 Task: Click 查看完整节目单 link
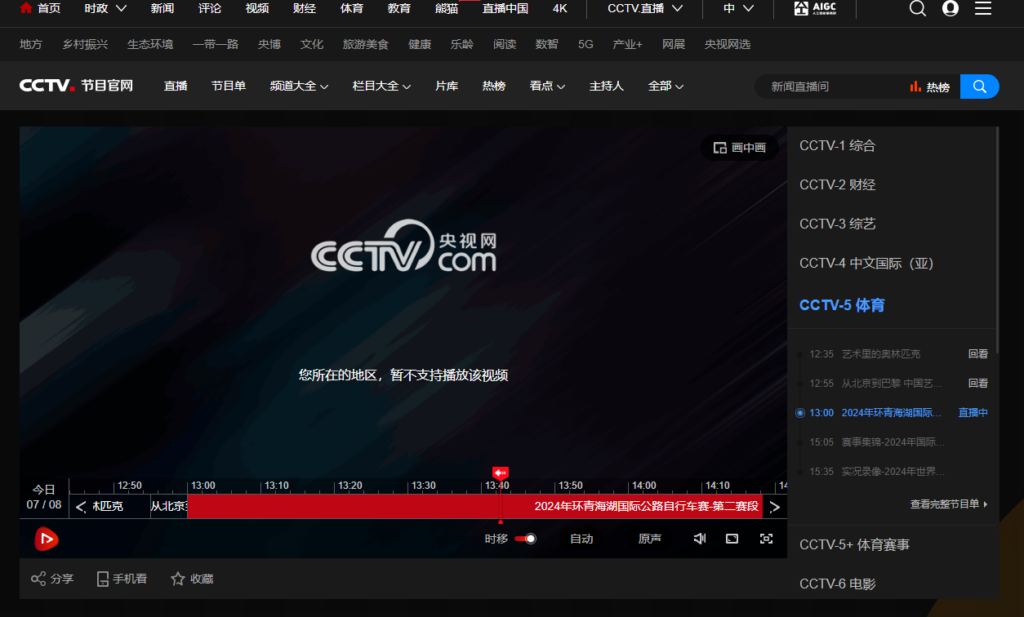pos(948,505)
